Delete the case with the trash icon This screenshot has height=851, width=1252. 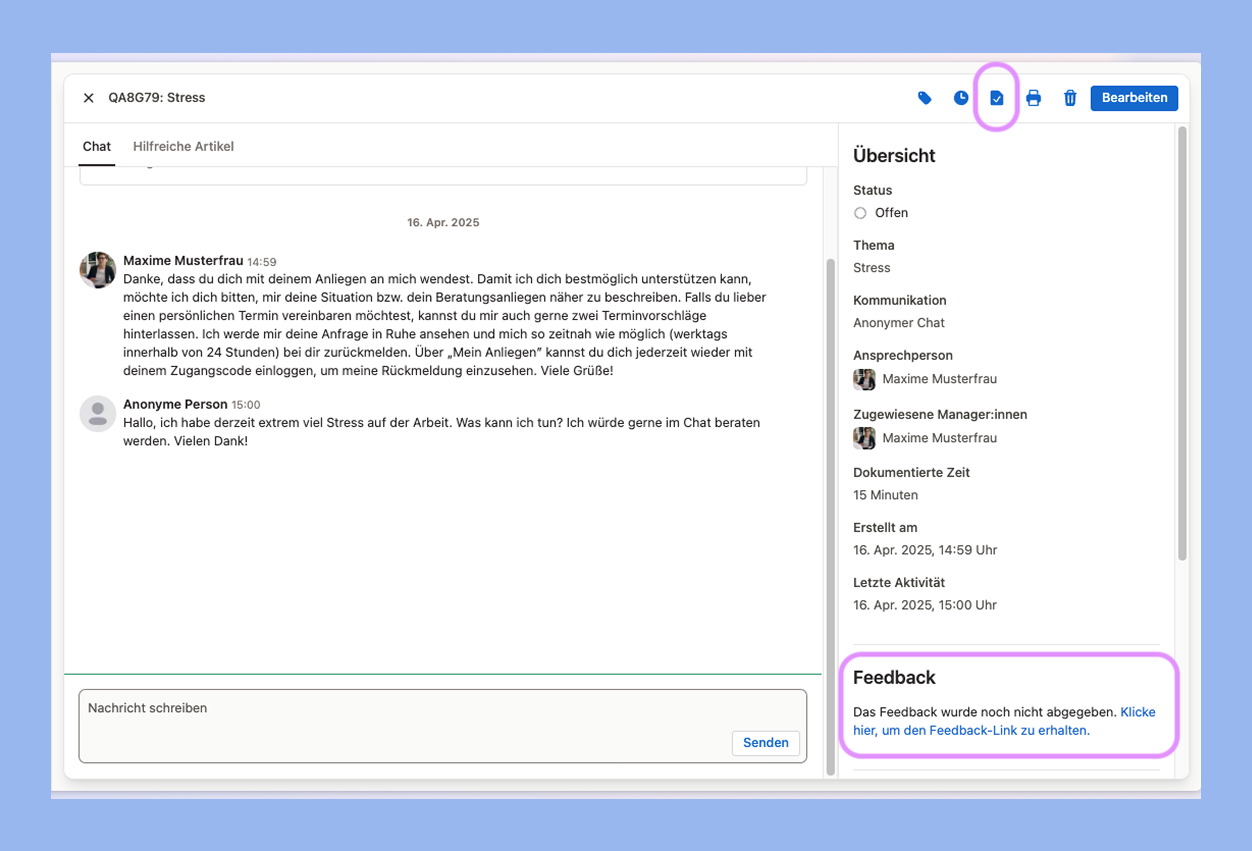pos(1070,98)
